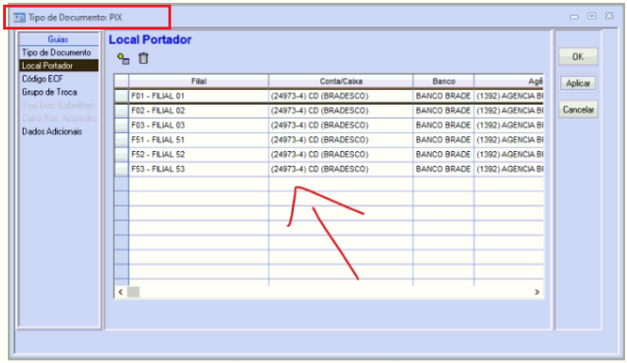Click Conta/Caixa cell in F52 row
Viewport: 627px width, 363px height.
click(x=341, y=154)
